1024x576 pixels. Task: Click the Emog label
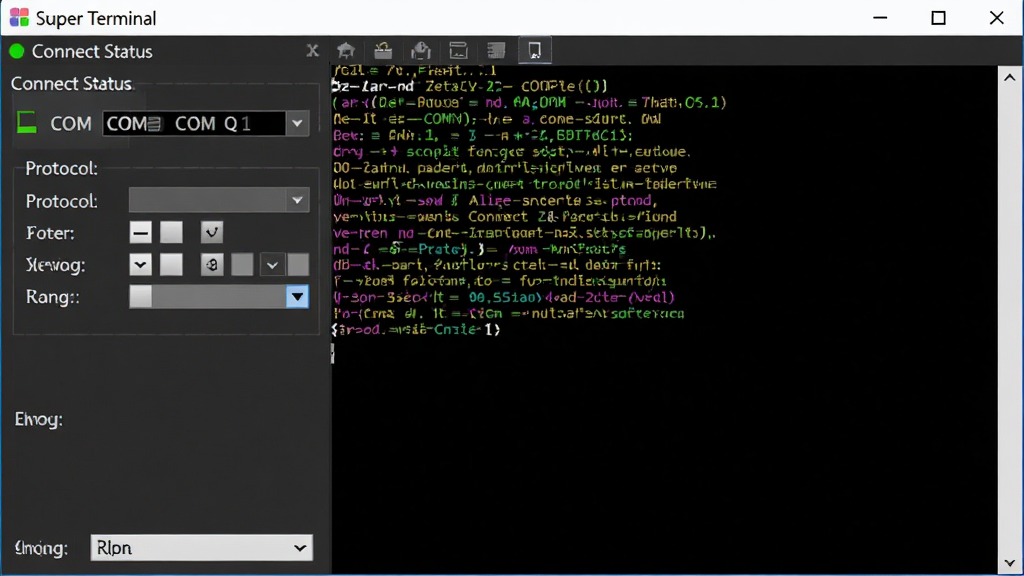(39, 419)
